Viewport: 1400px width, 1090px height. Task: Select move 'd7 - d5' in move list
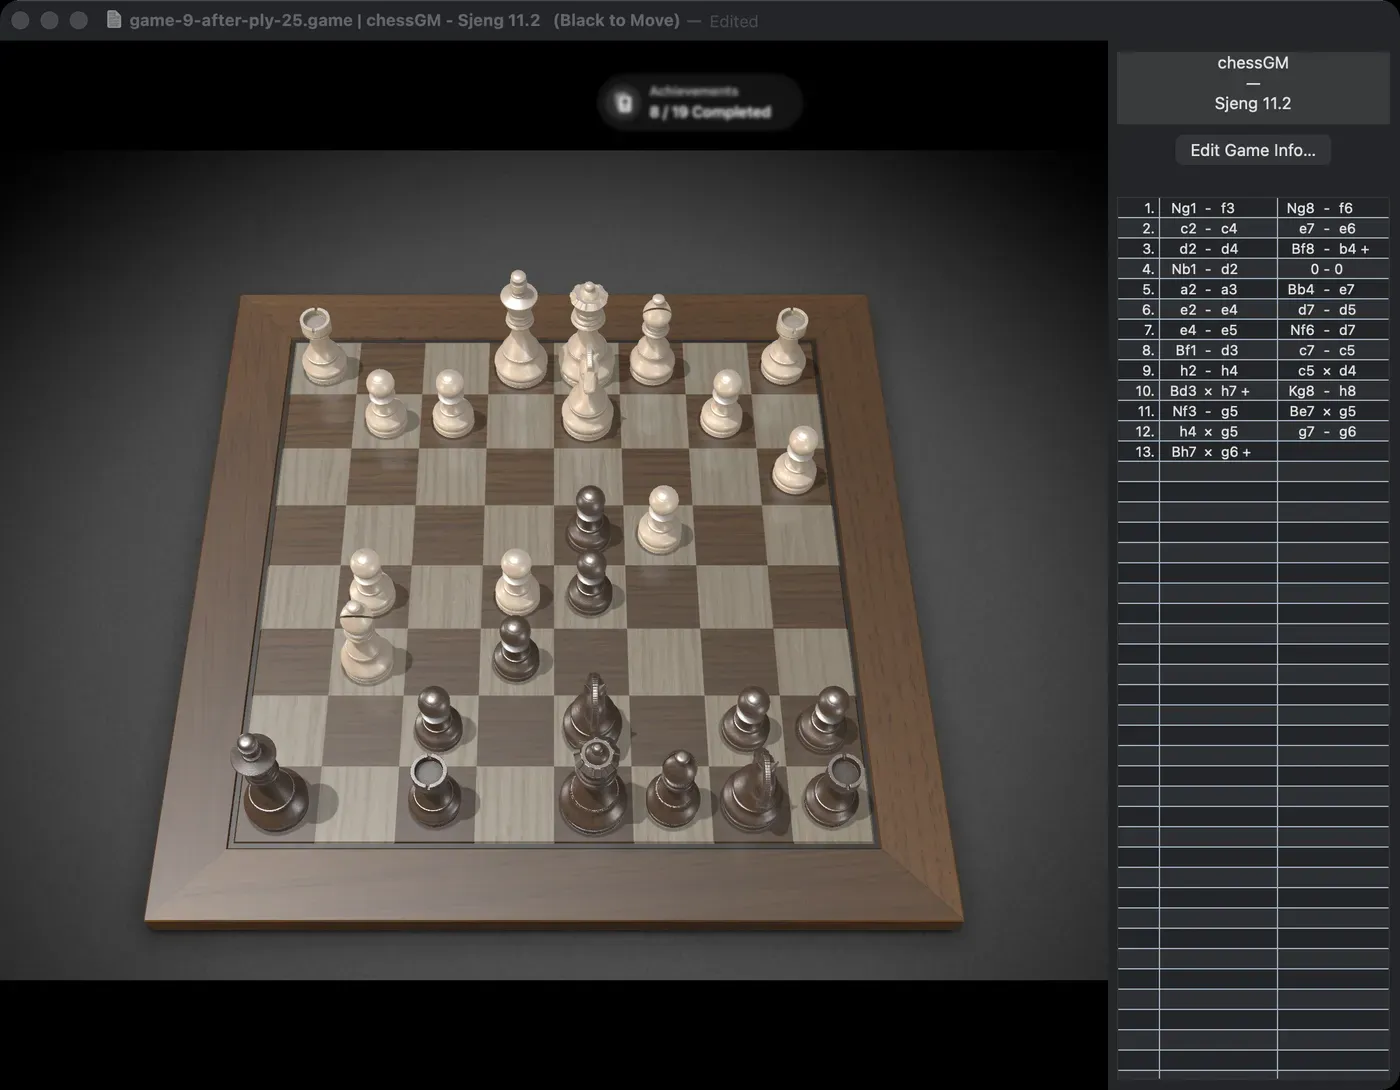click(x=1326, y=310)
